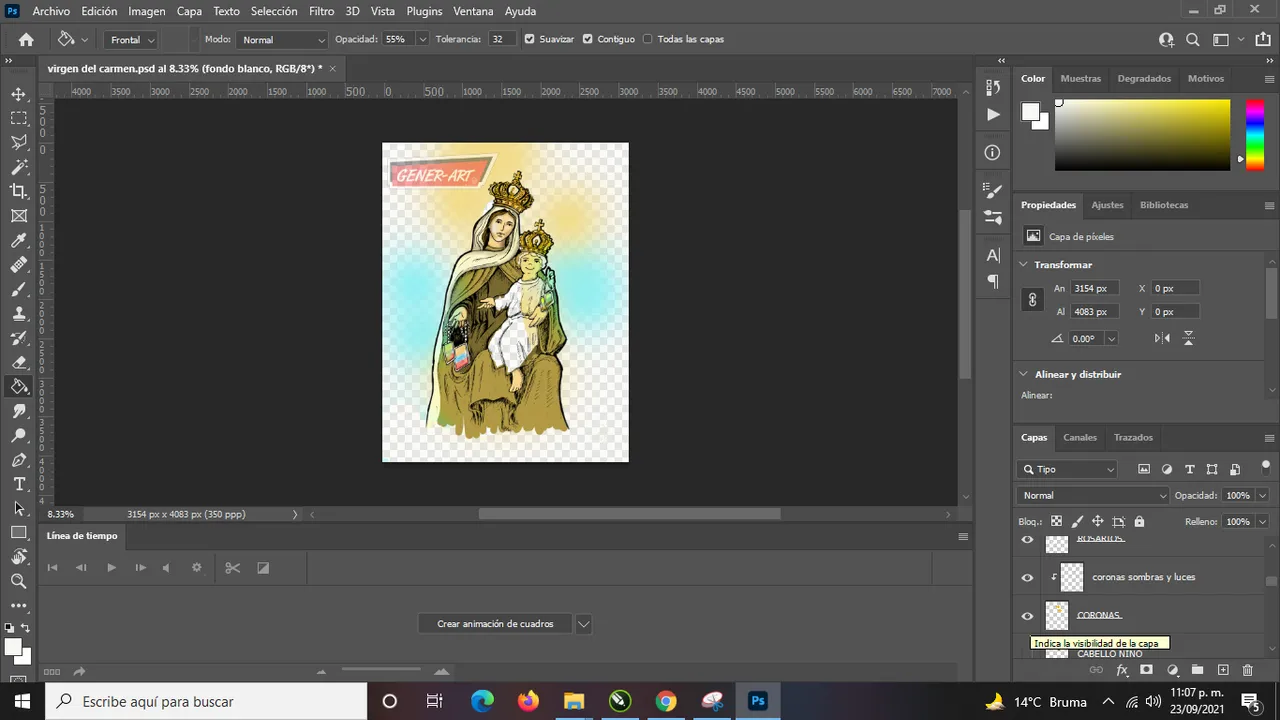Screen dimensions: 1280x720
Task: Select the Crop tool
Action: tap(19, 191)
